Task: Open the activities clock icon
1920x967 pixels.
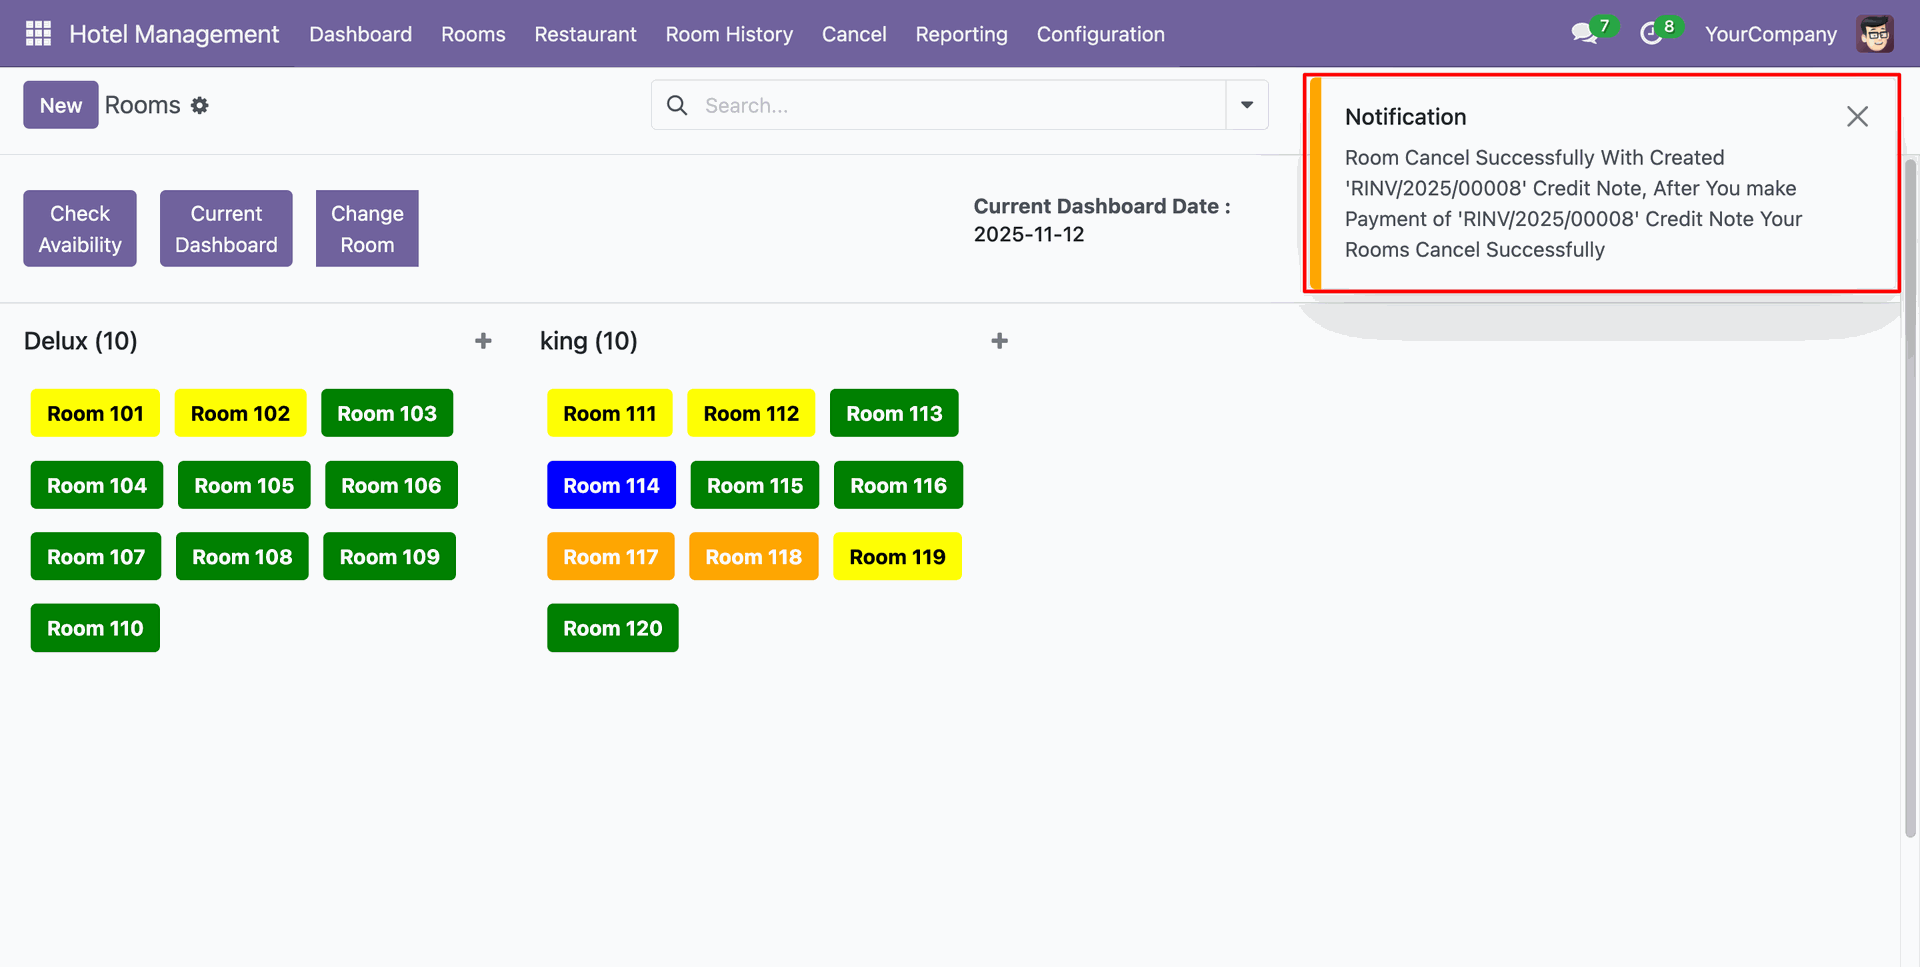Action: point(1651,34)
